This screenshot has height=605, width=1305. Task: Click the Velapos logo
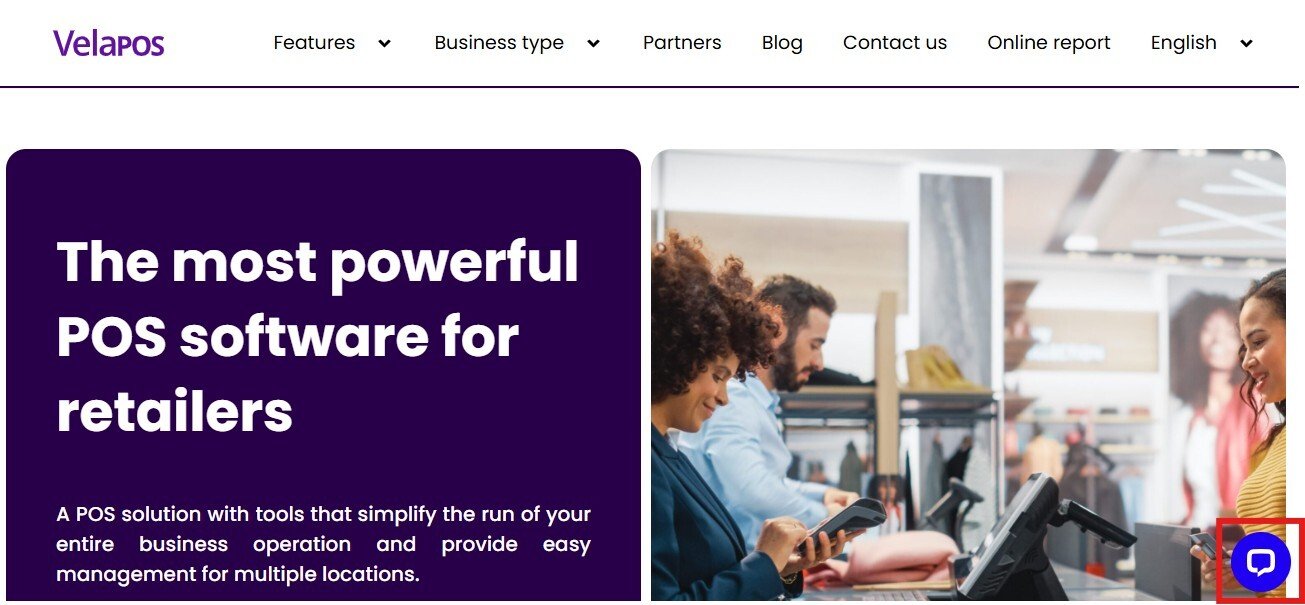(x=109, y=43)
